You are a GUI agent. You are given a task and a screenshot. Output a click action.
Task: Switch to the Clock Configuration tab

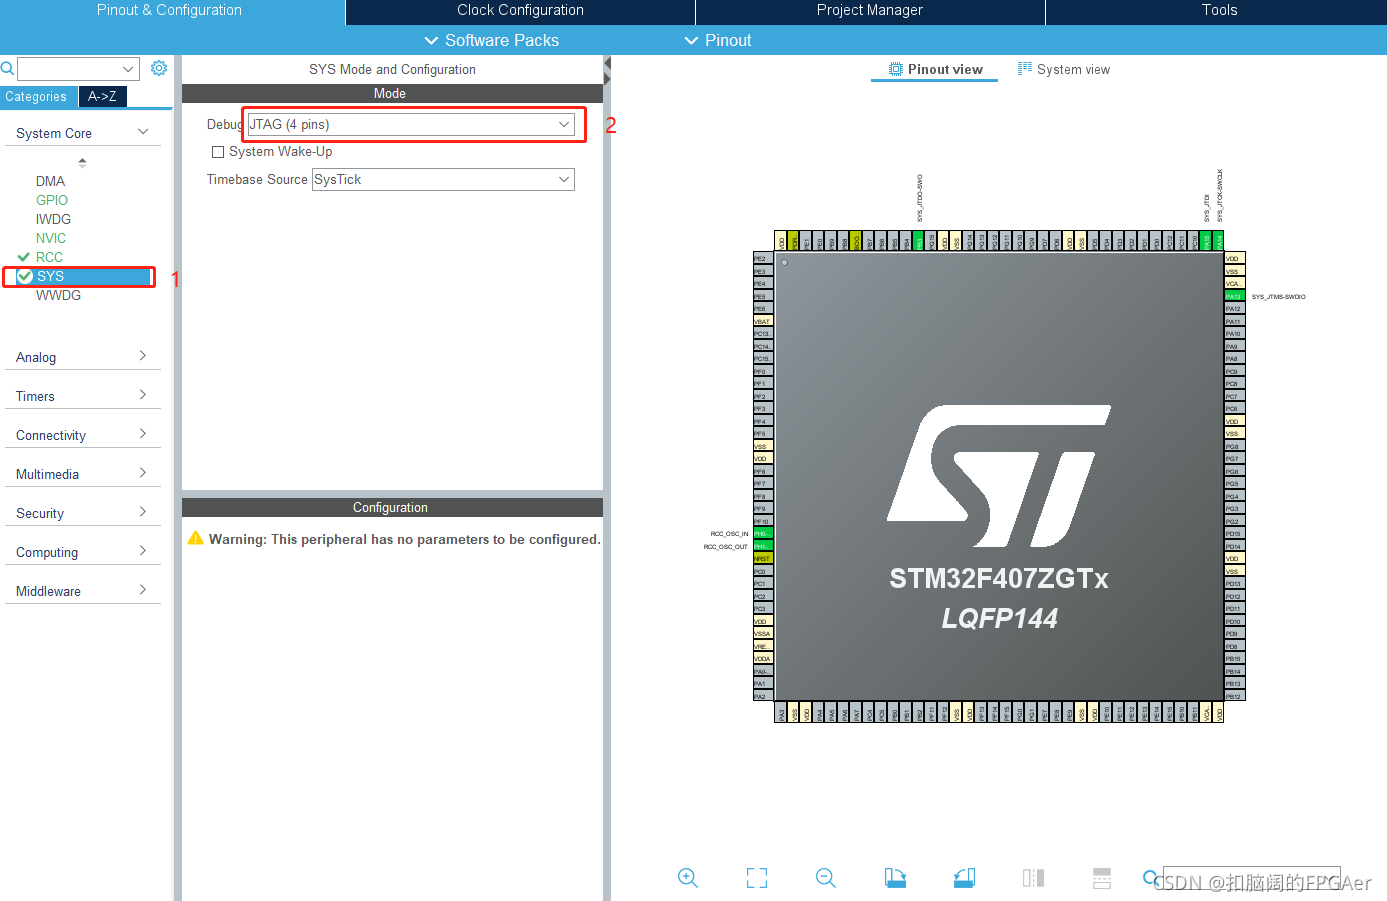coord(520,11)
